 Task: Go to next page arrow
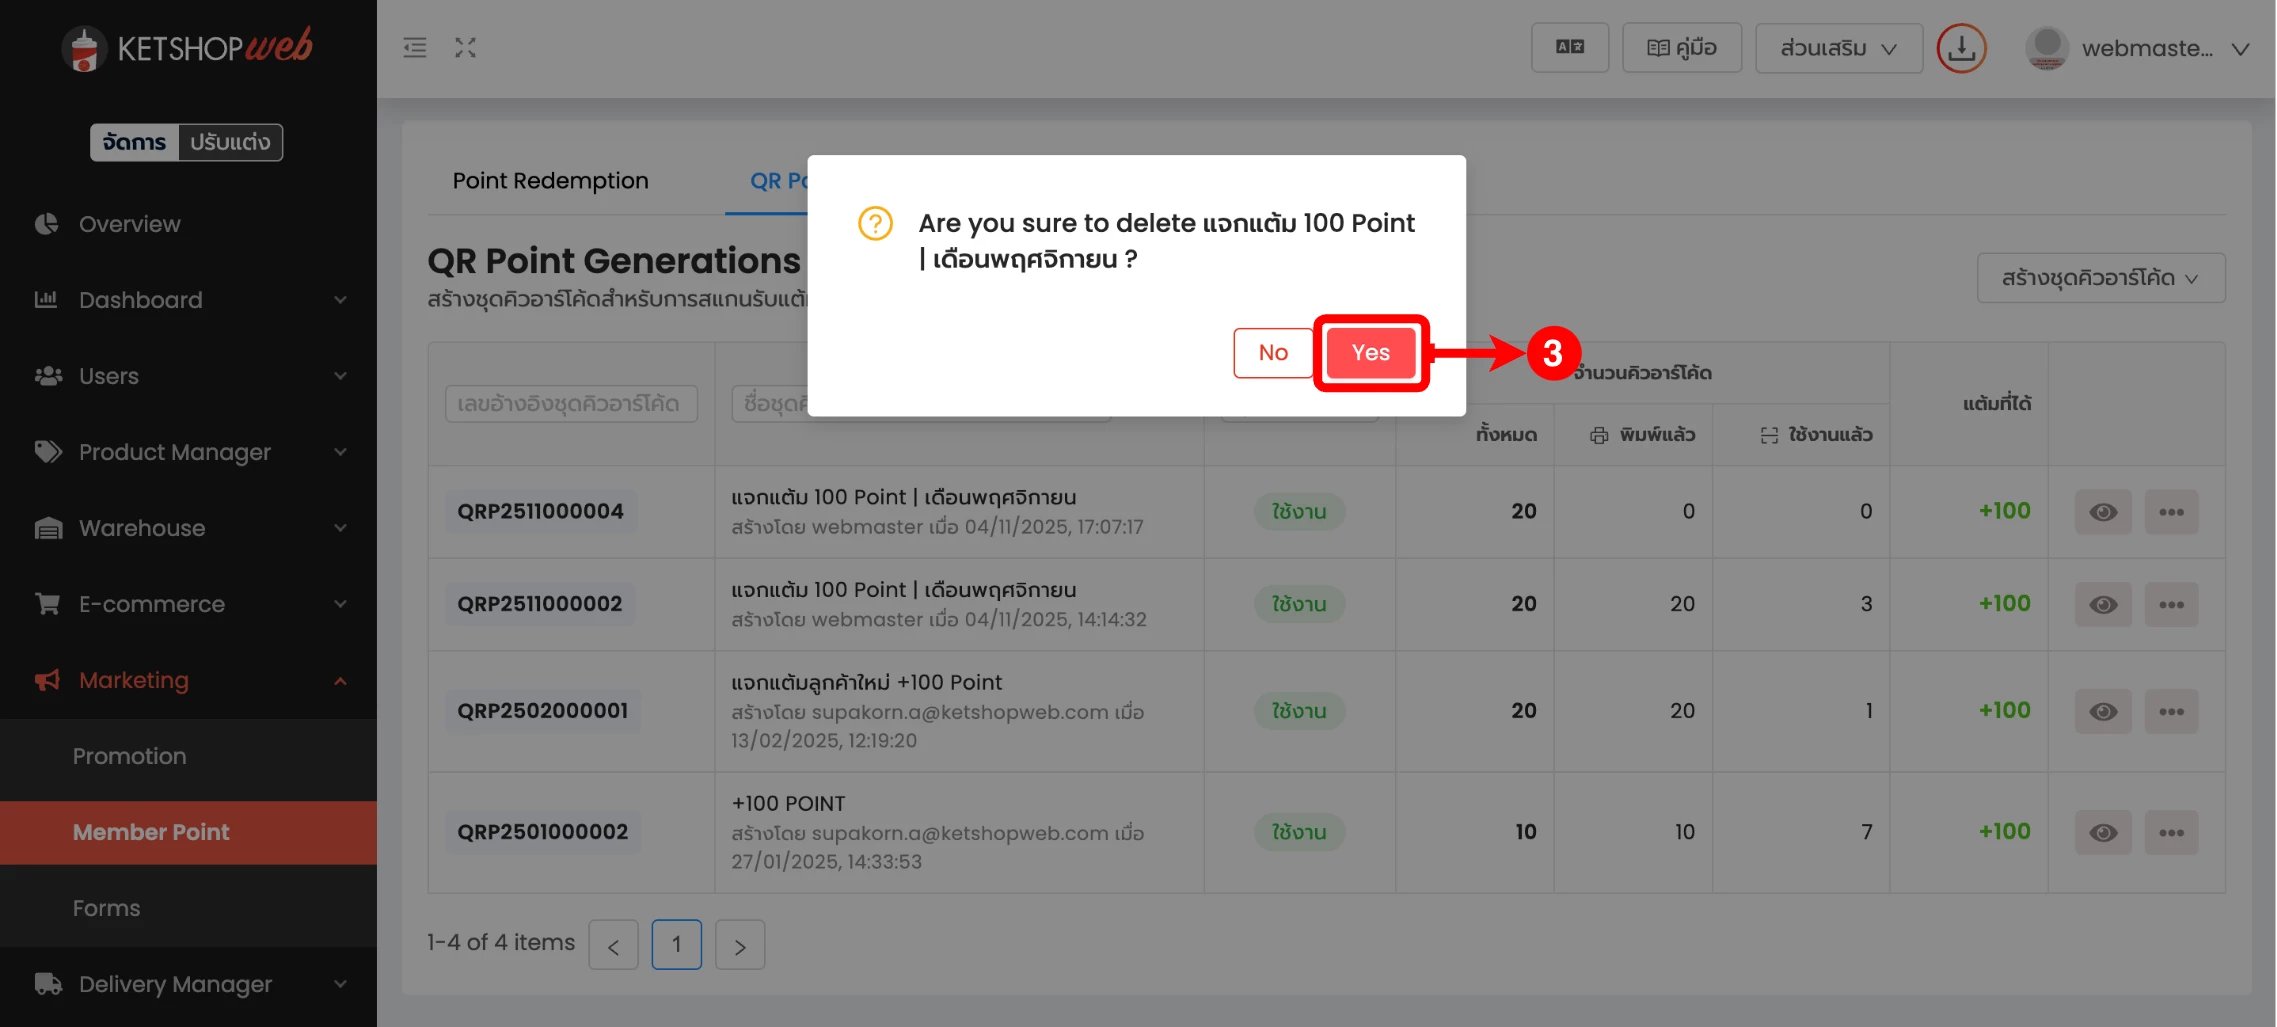pos(740,945)
